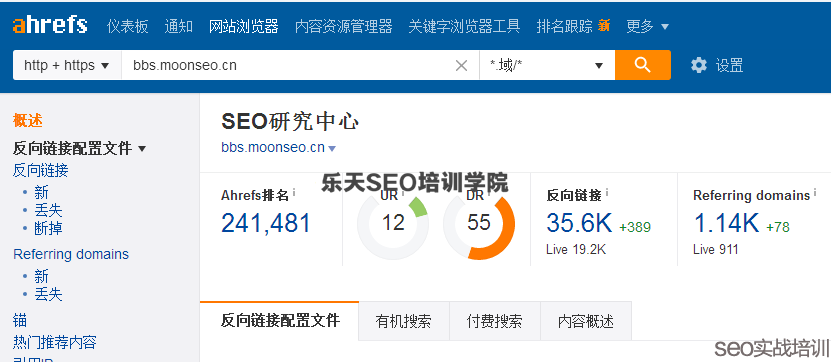The height and width of the screenshot is (362, 831).
Task: Open 新 under Referring domains sidebar
Action: coord(41,276)
